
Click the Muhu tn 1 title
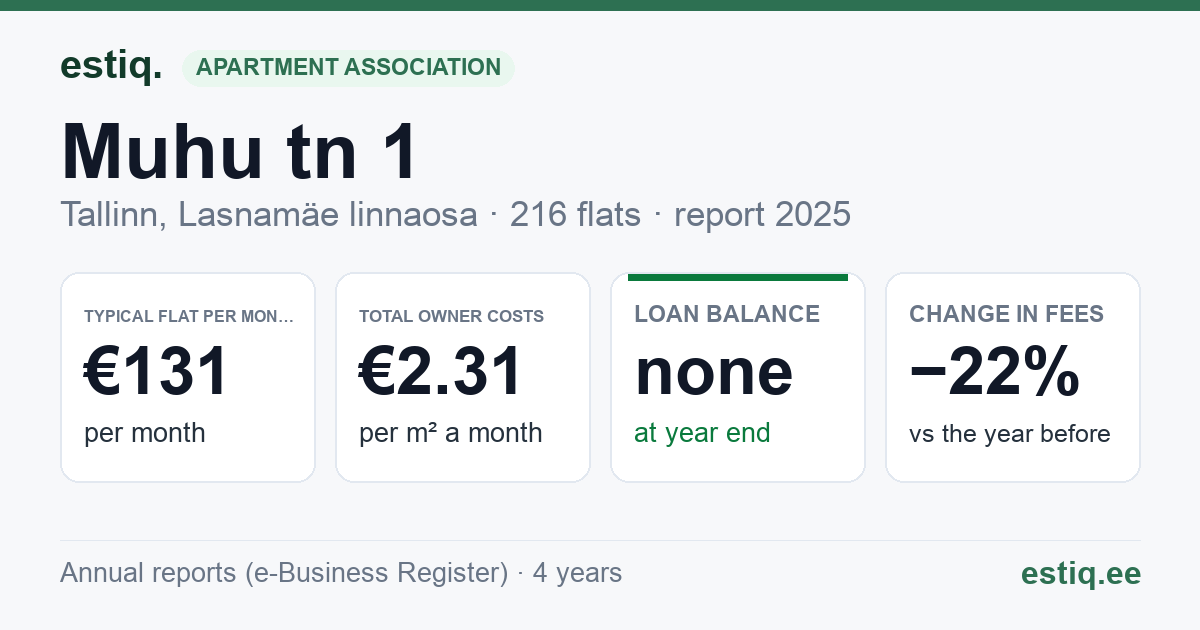(x=240, y=152)
